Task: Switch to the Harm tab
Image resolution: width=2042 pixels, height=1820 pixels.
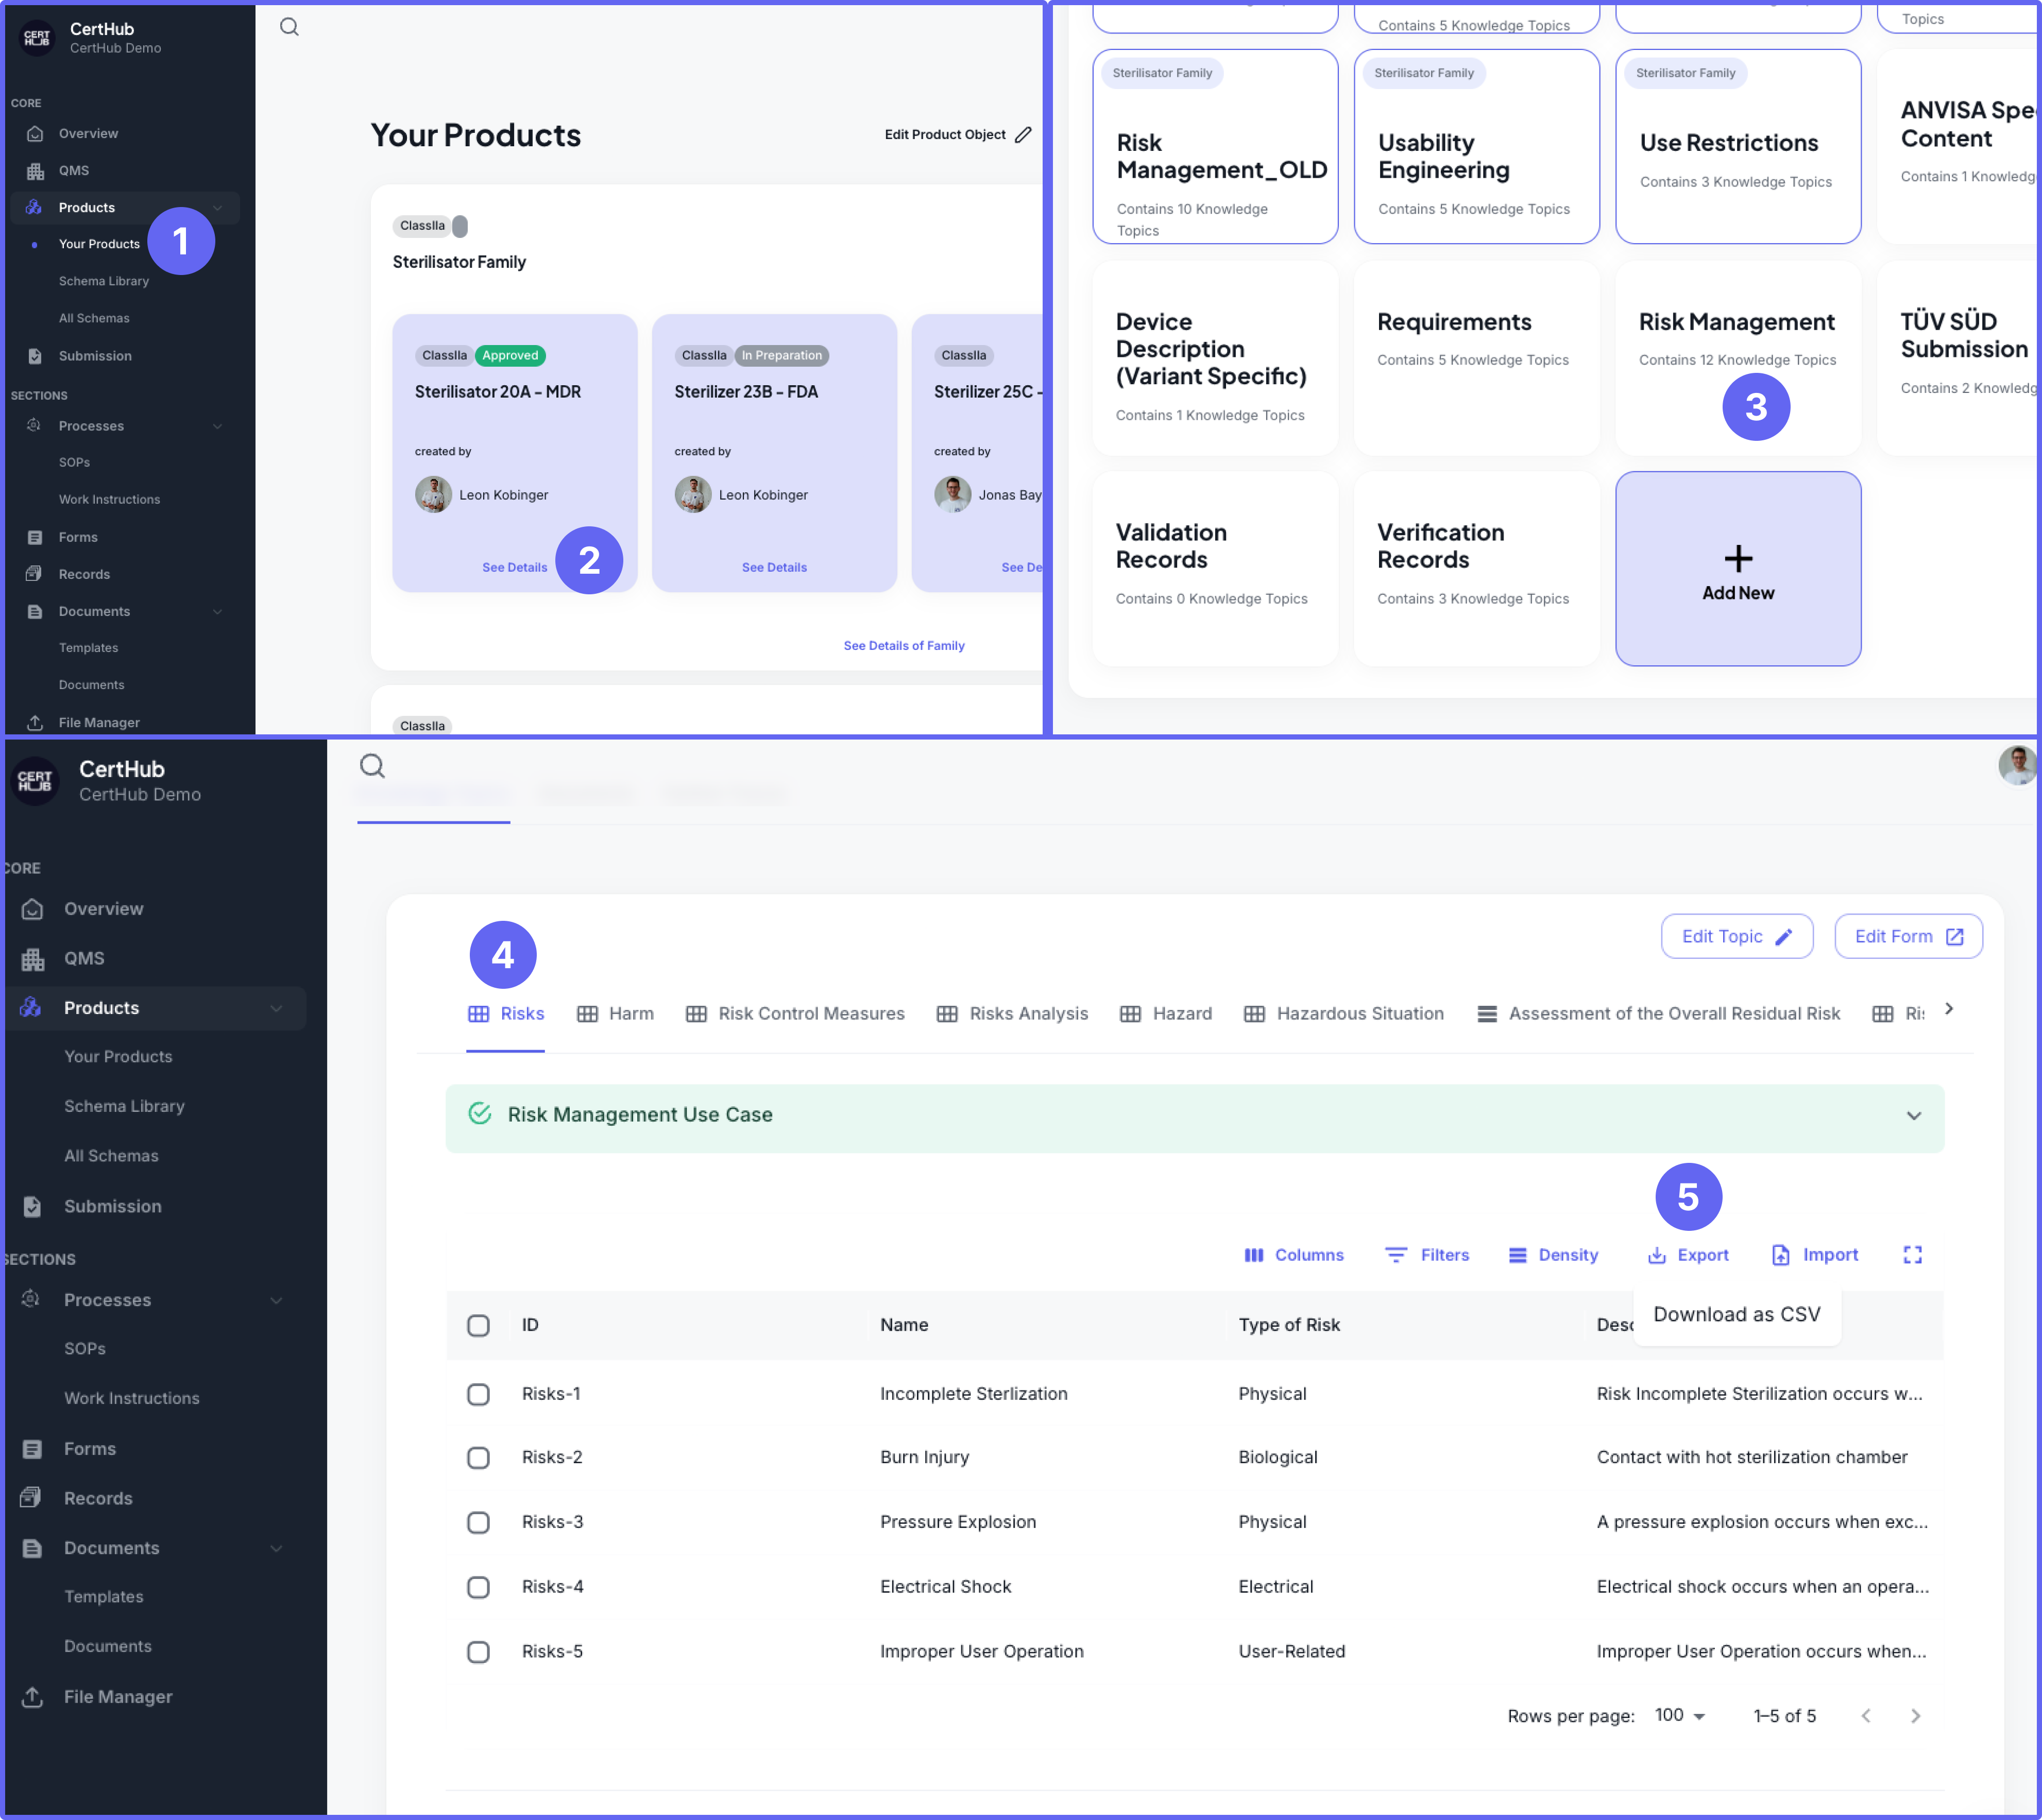Action: tap(630, 1013)
